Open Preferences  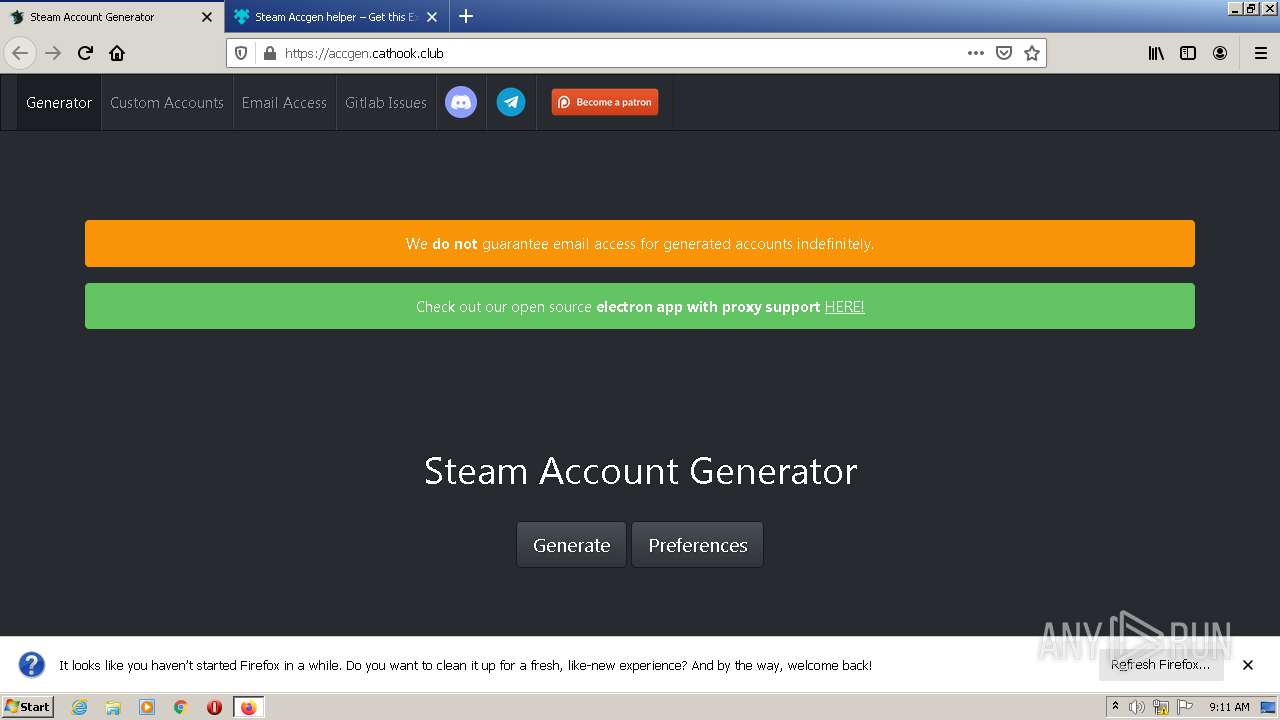pyautogui.click(x=698, y=545)
